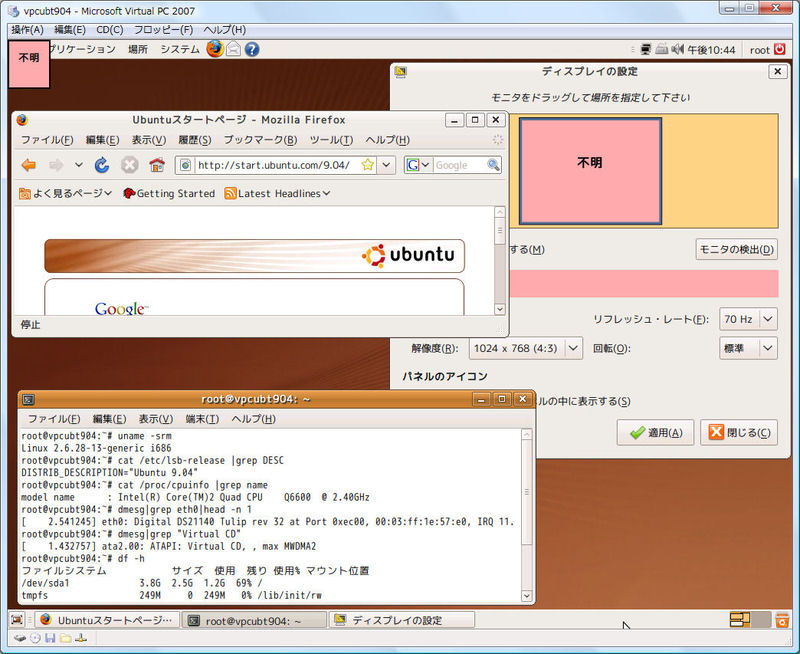Click the root user switcher in the panel
This screenshot has width=800, height=654.
759,49
